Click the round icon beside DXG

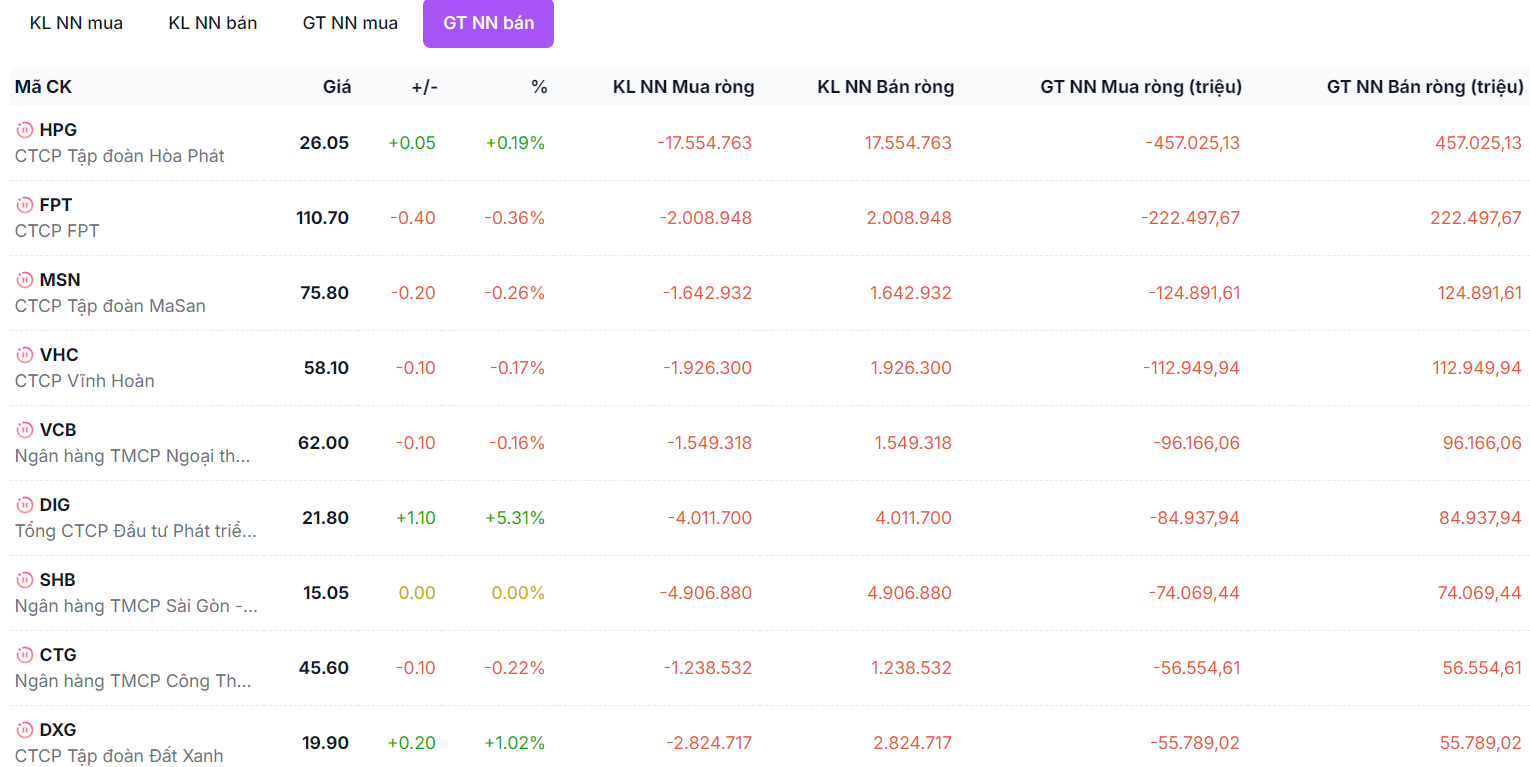coord(24,730)
